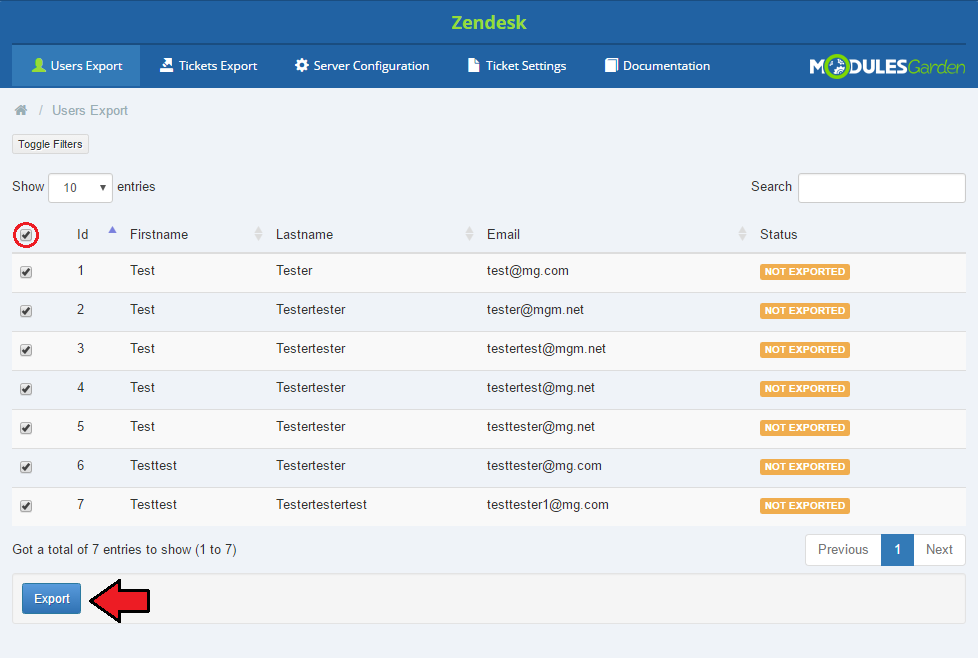Go to the Ticket Settings tab

[517, 65]
